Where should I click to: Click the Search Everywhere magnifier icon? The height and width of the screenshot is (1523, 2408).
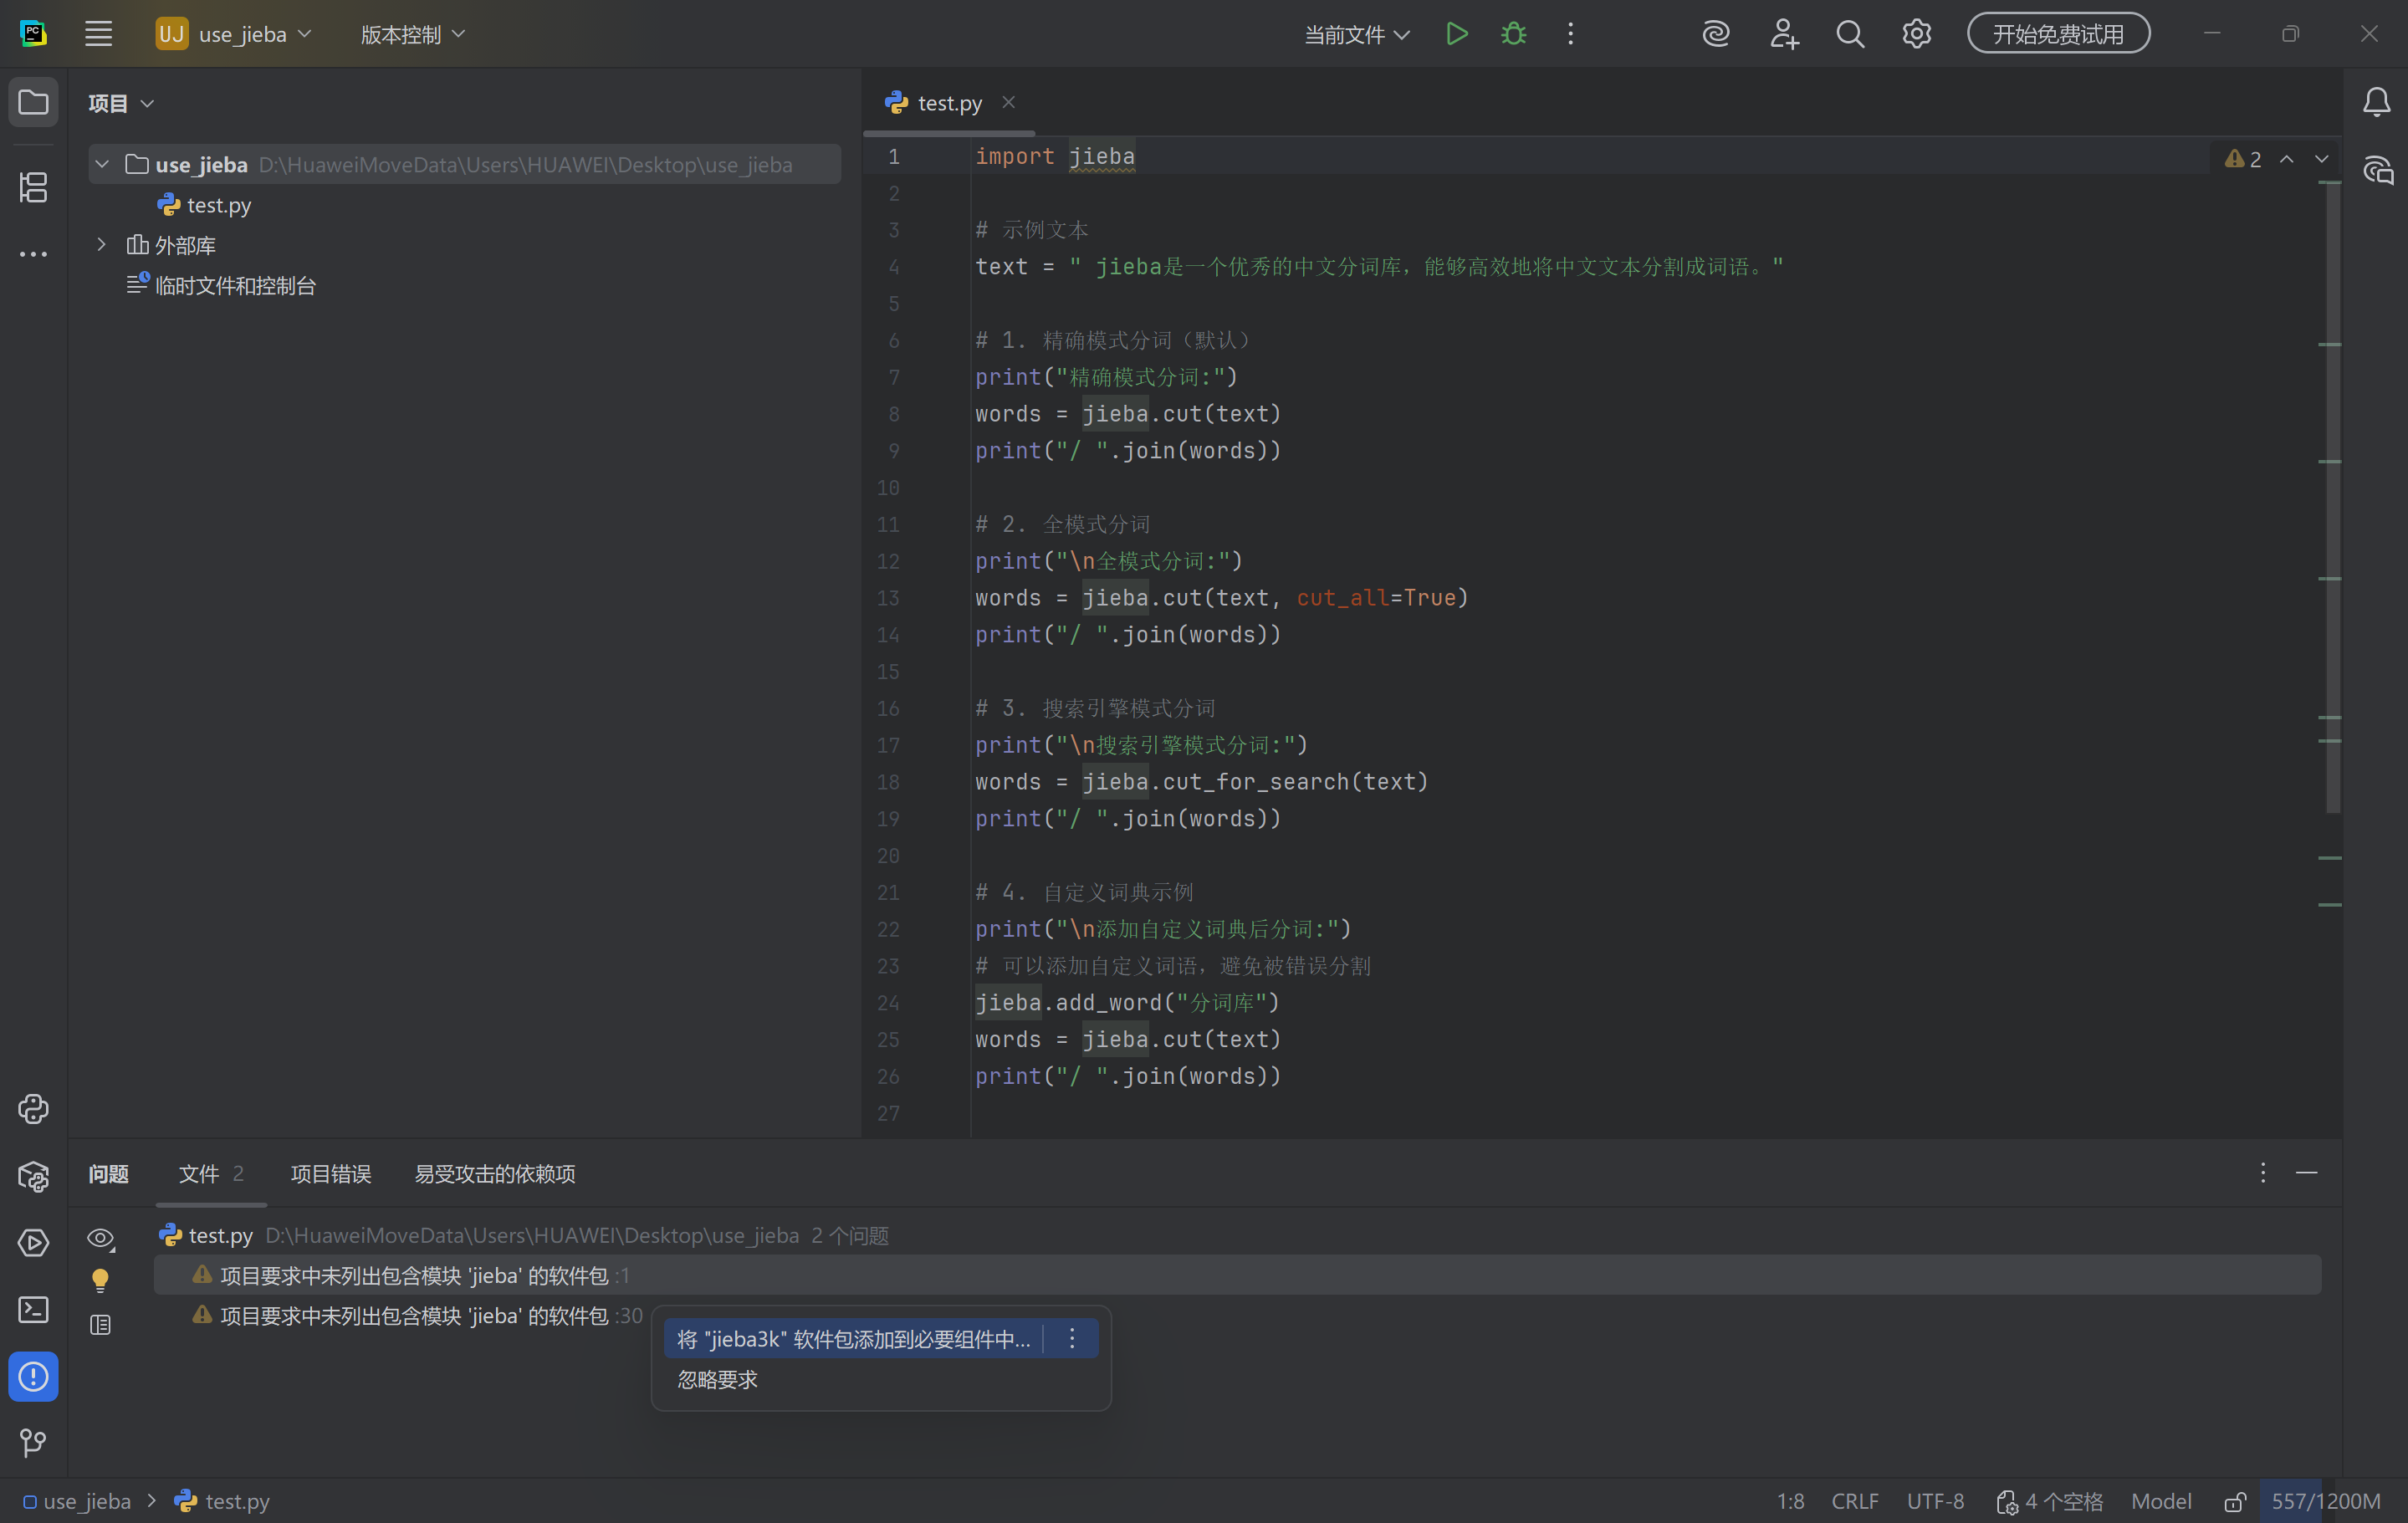(1850, 34)
